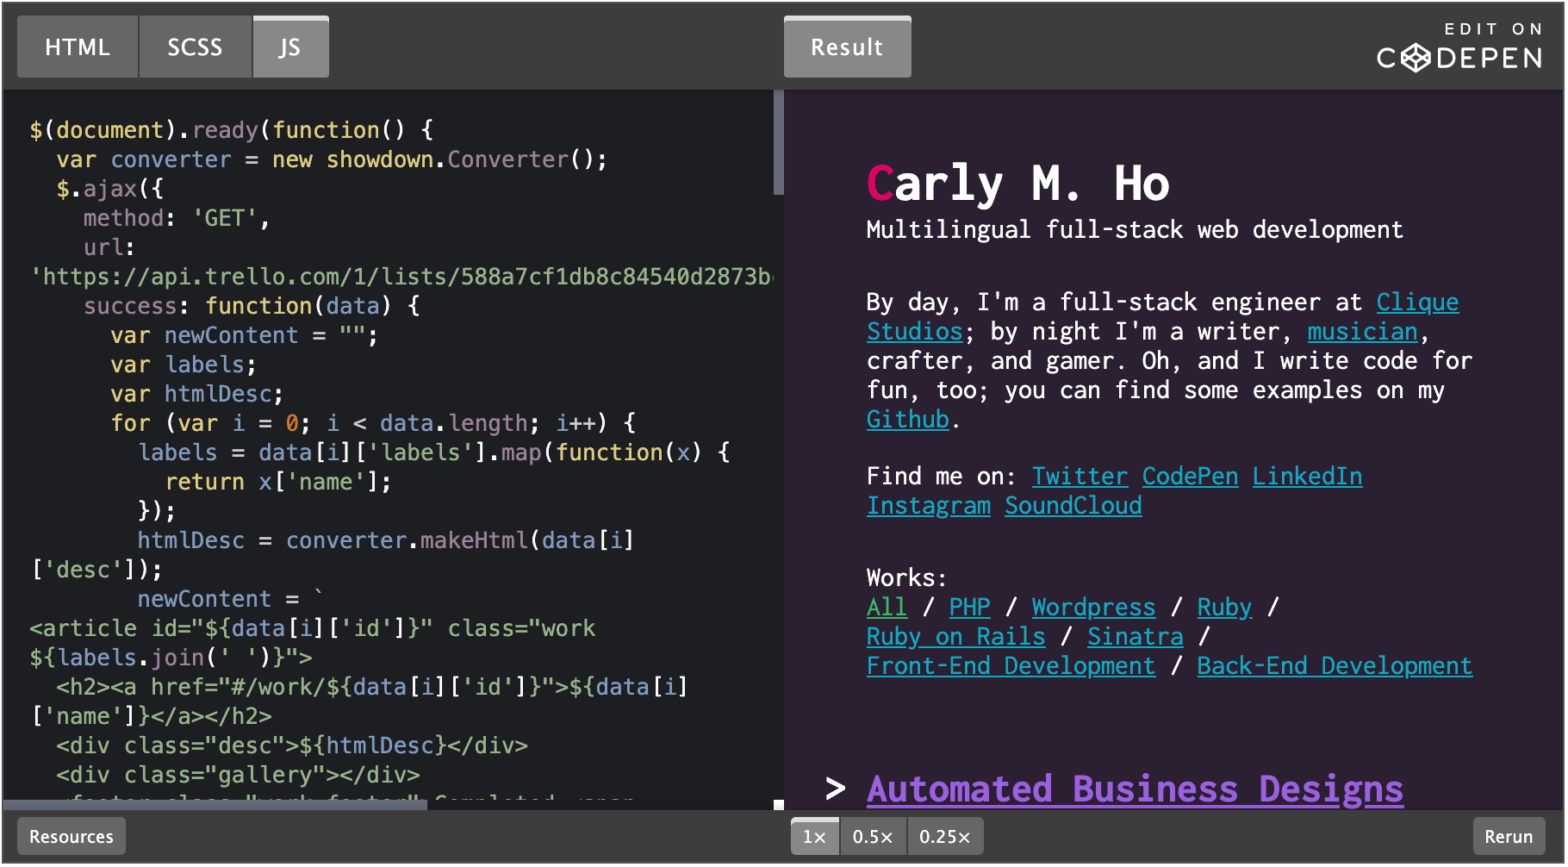
Task: Open the Clique Studios link
Action: (1417, 302)
